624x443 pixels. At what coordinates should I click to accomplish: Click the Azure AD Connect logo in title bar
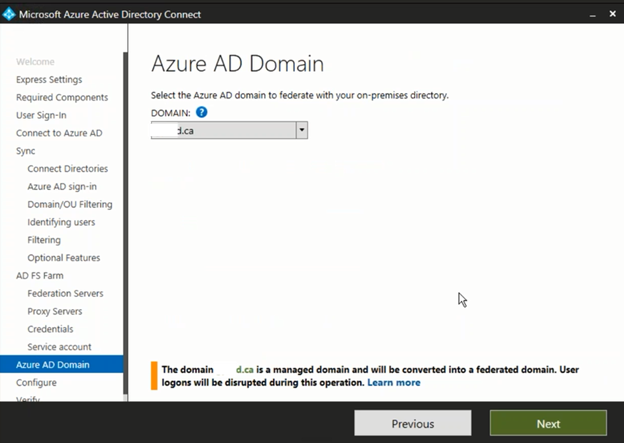click(8, 14)
